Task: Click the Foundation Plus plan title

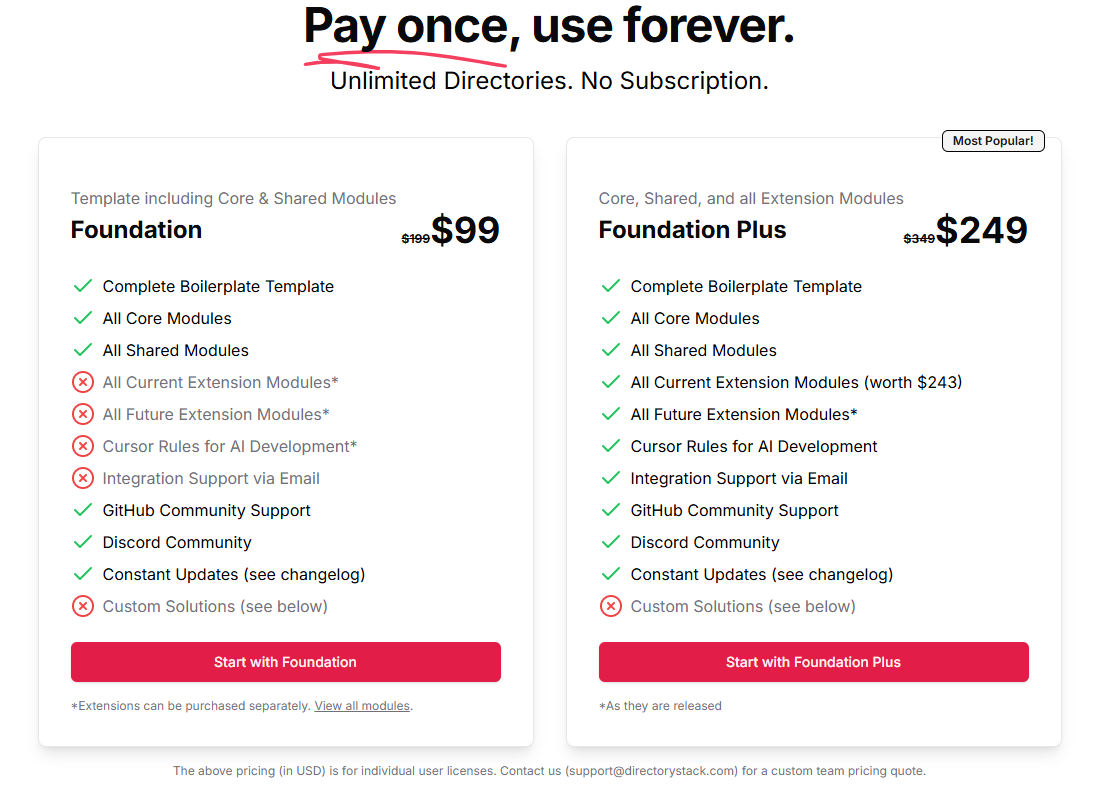Action: tap(692, 230)
